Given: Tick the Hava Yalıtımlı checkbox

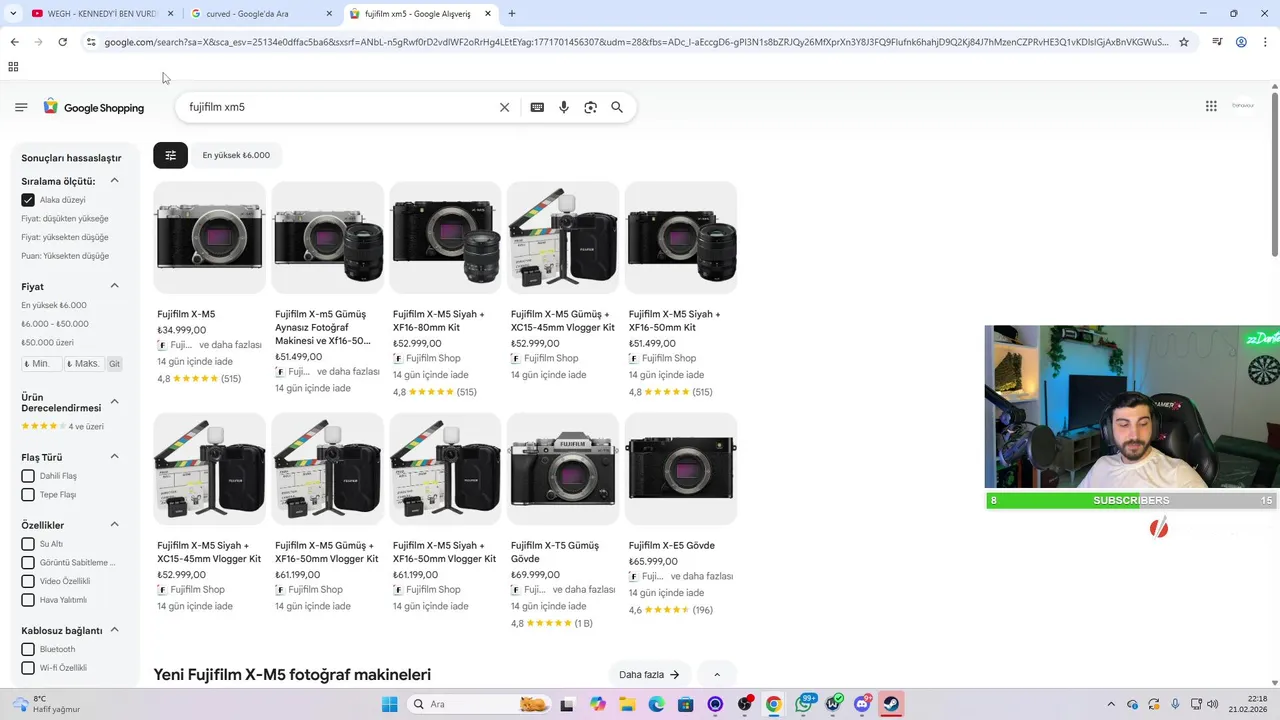Looking at the screenshot, I should 28,600.
